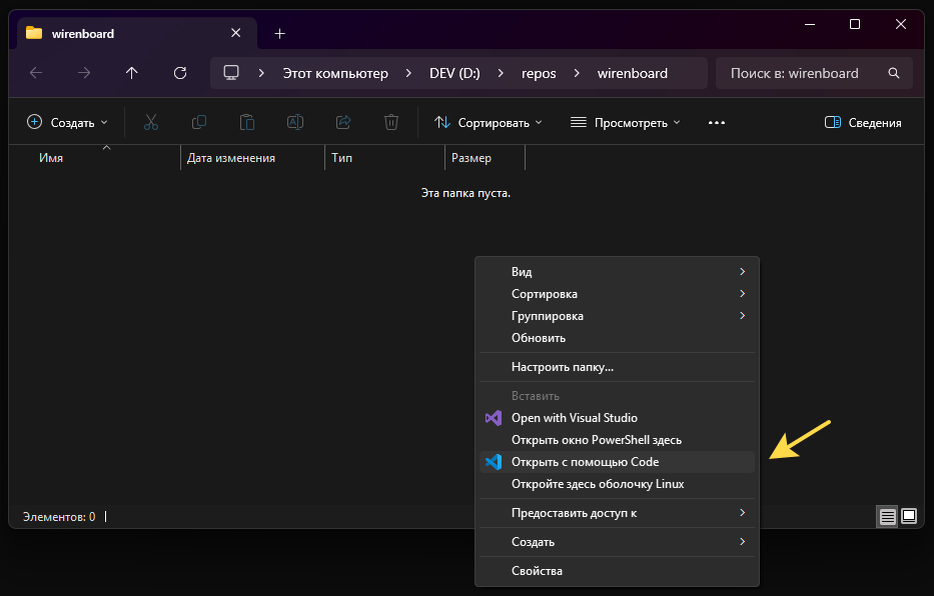The width and height of the screenshot is (934, 596).
Task: Expand the Сортировка submenu
Action: point(617,294)
